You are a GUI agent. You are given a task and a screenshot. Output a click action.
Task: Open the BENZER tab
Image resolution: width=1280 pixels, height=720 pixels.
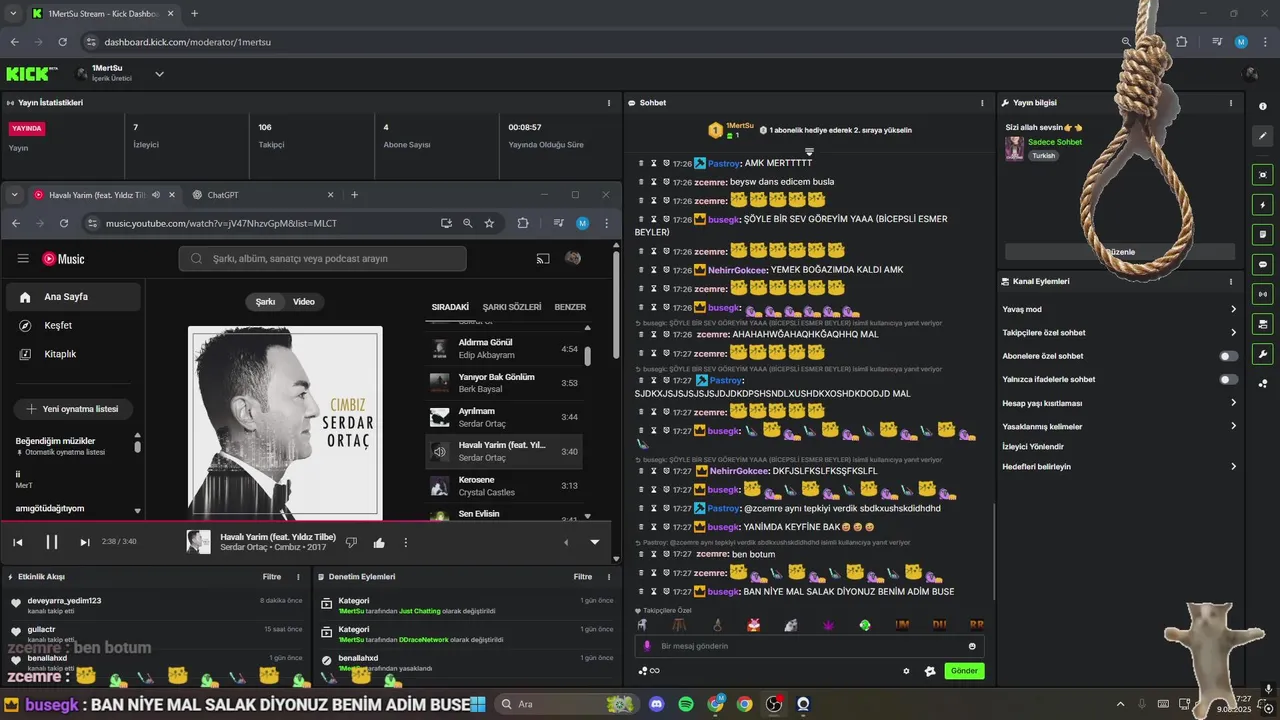click(570, 307)
